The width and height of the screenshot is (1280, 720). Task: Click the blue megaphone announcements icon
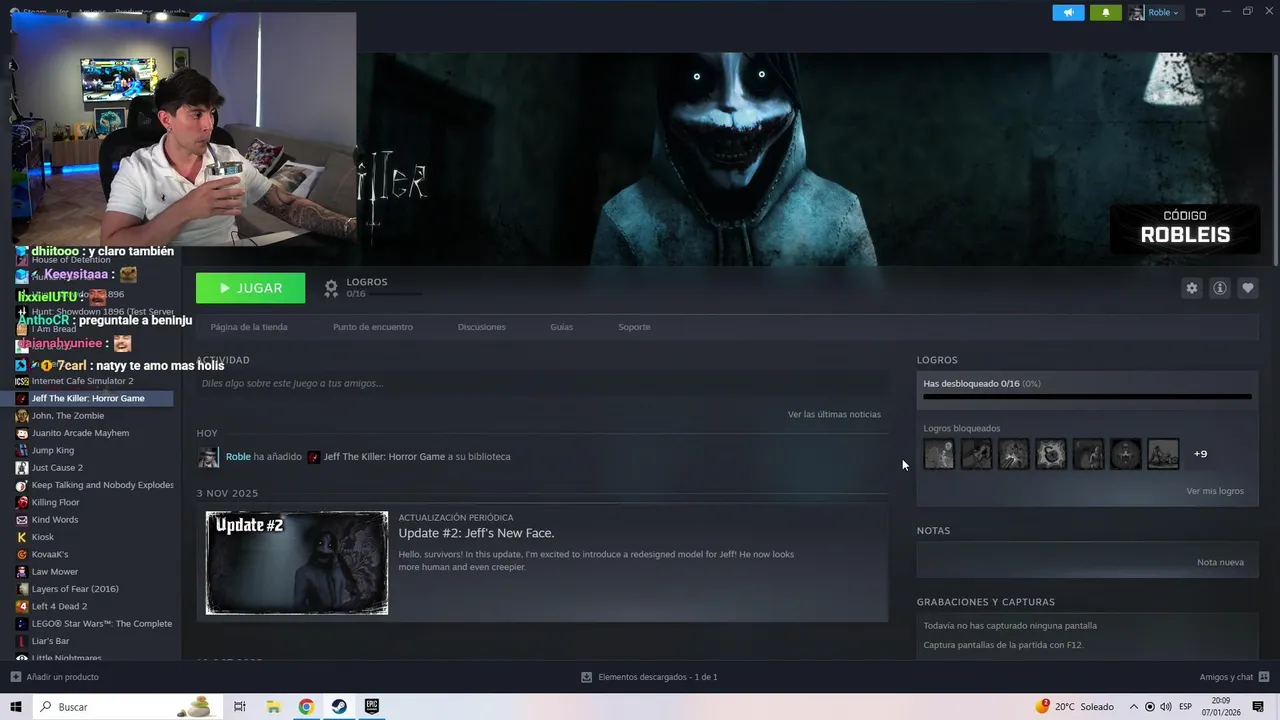click(1068, 12)
